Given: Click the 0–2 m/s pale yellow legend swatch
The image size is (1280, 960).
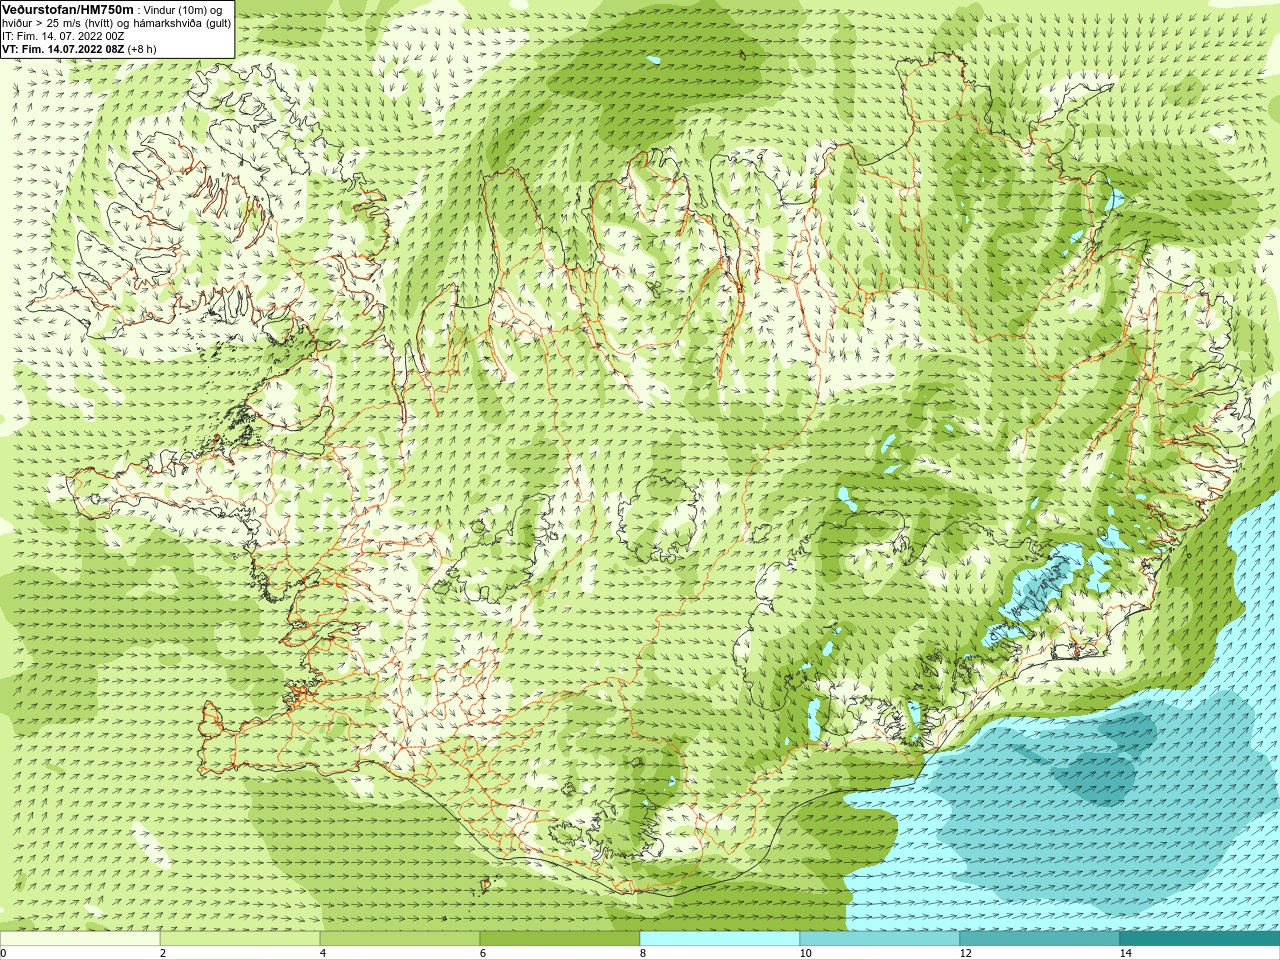Looking at the screenshot, I should click(80, 939).
